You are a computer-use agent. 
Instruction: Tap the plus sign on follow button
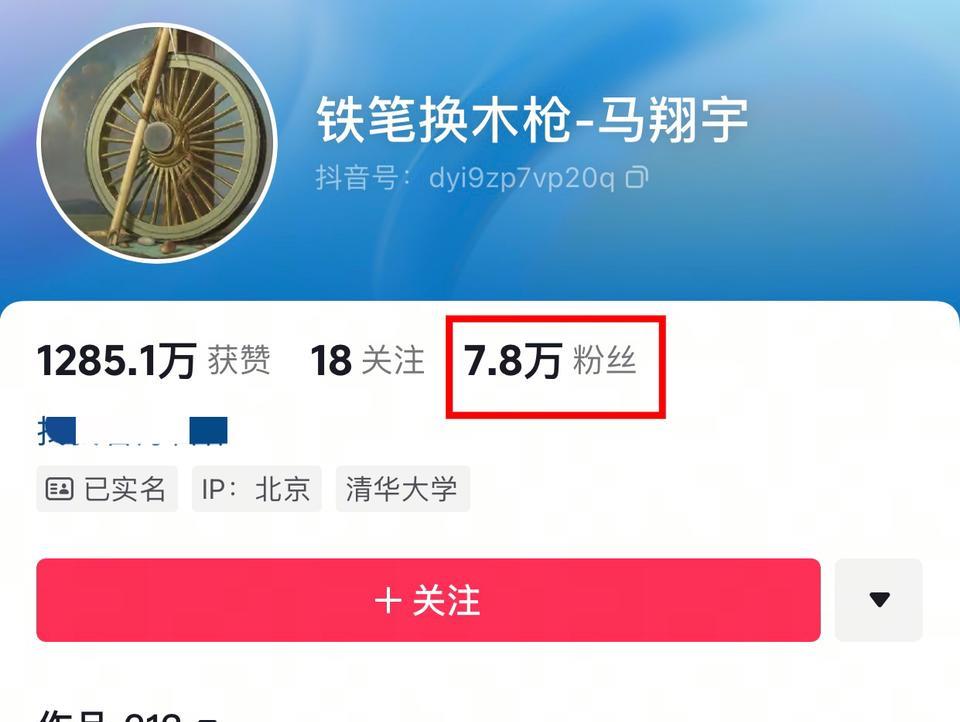388,600
